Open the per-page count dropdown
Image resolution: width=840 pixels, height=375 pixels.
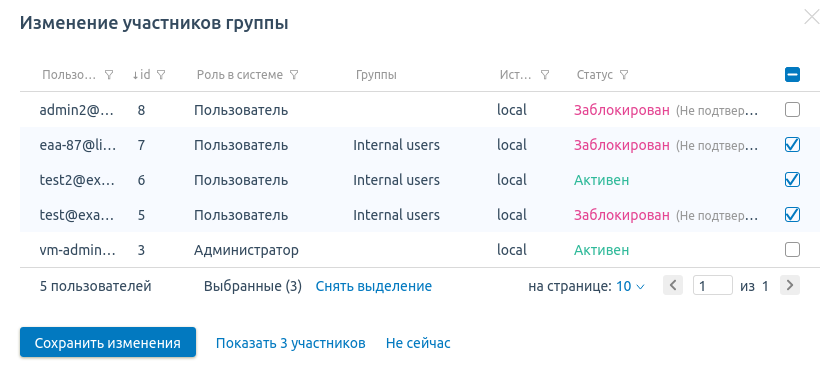tap(630, 286)
